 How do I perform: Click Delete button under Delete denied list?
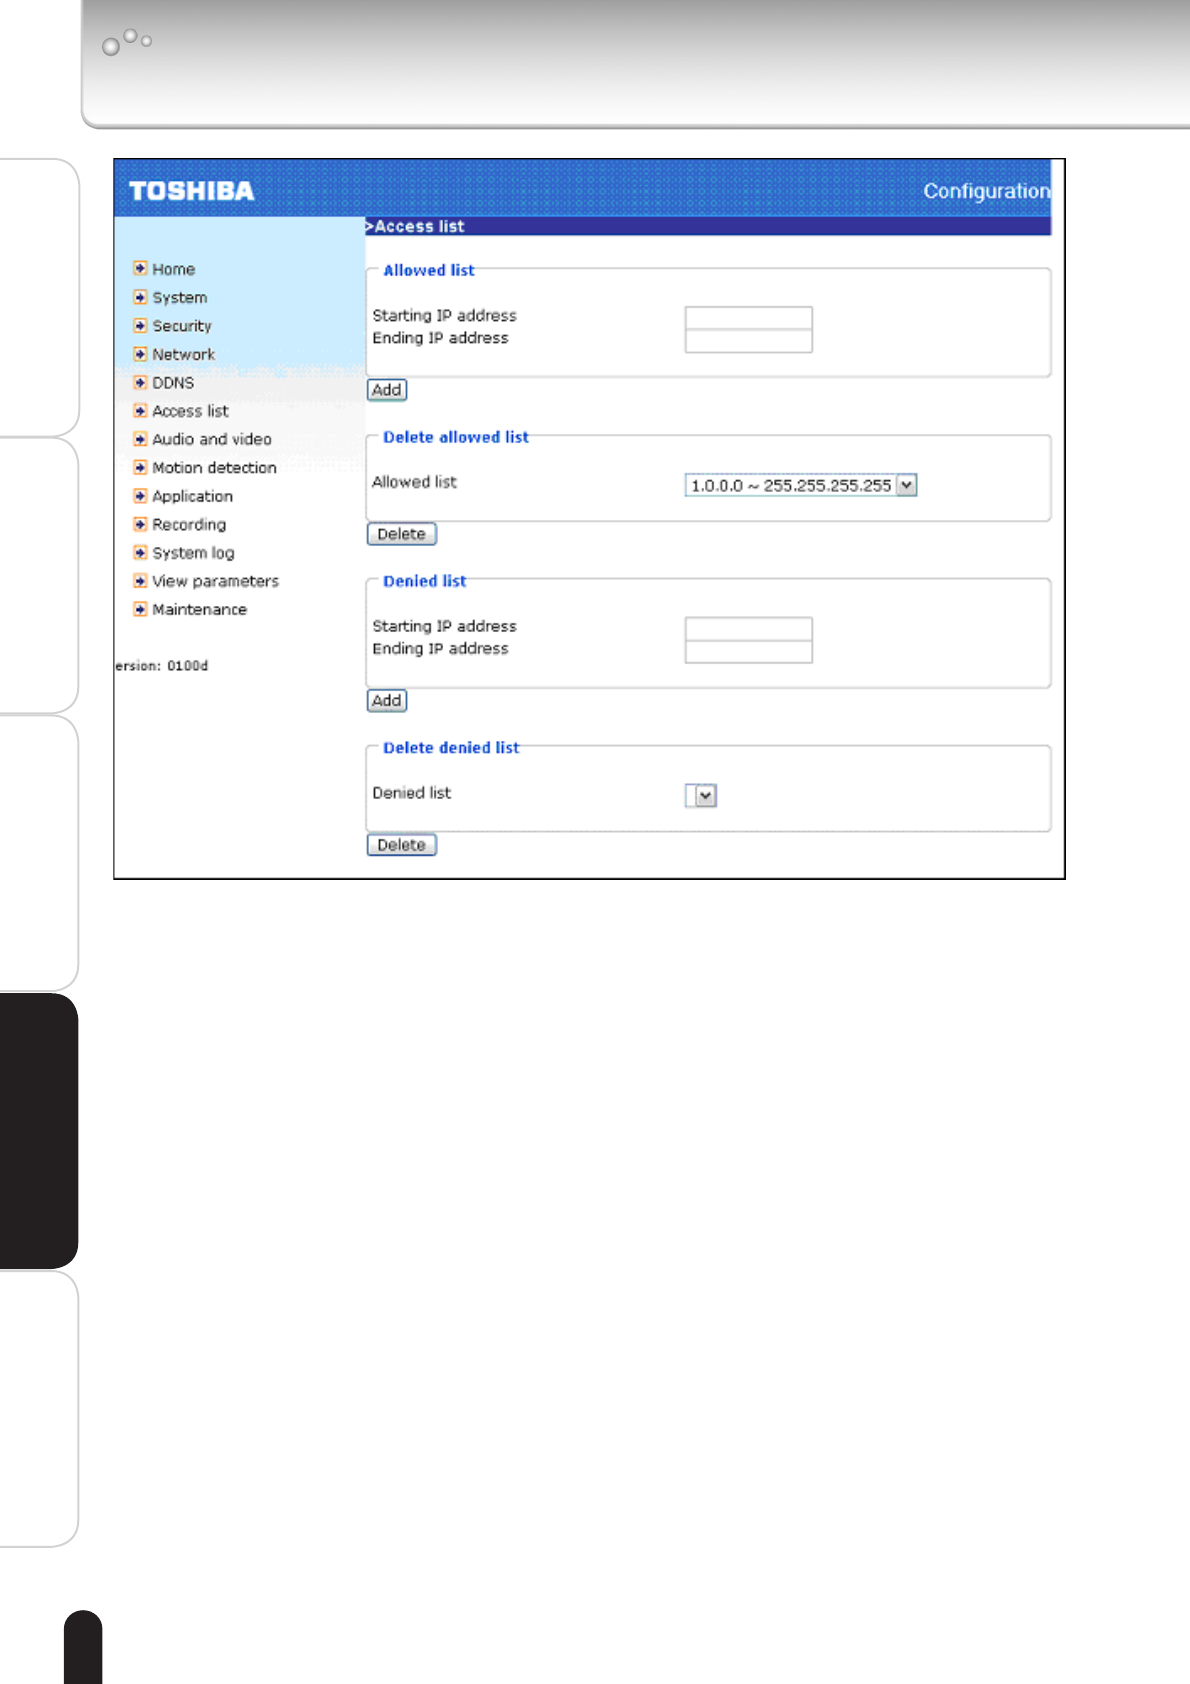click(402, 845)
